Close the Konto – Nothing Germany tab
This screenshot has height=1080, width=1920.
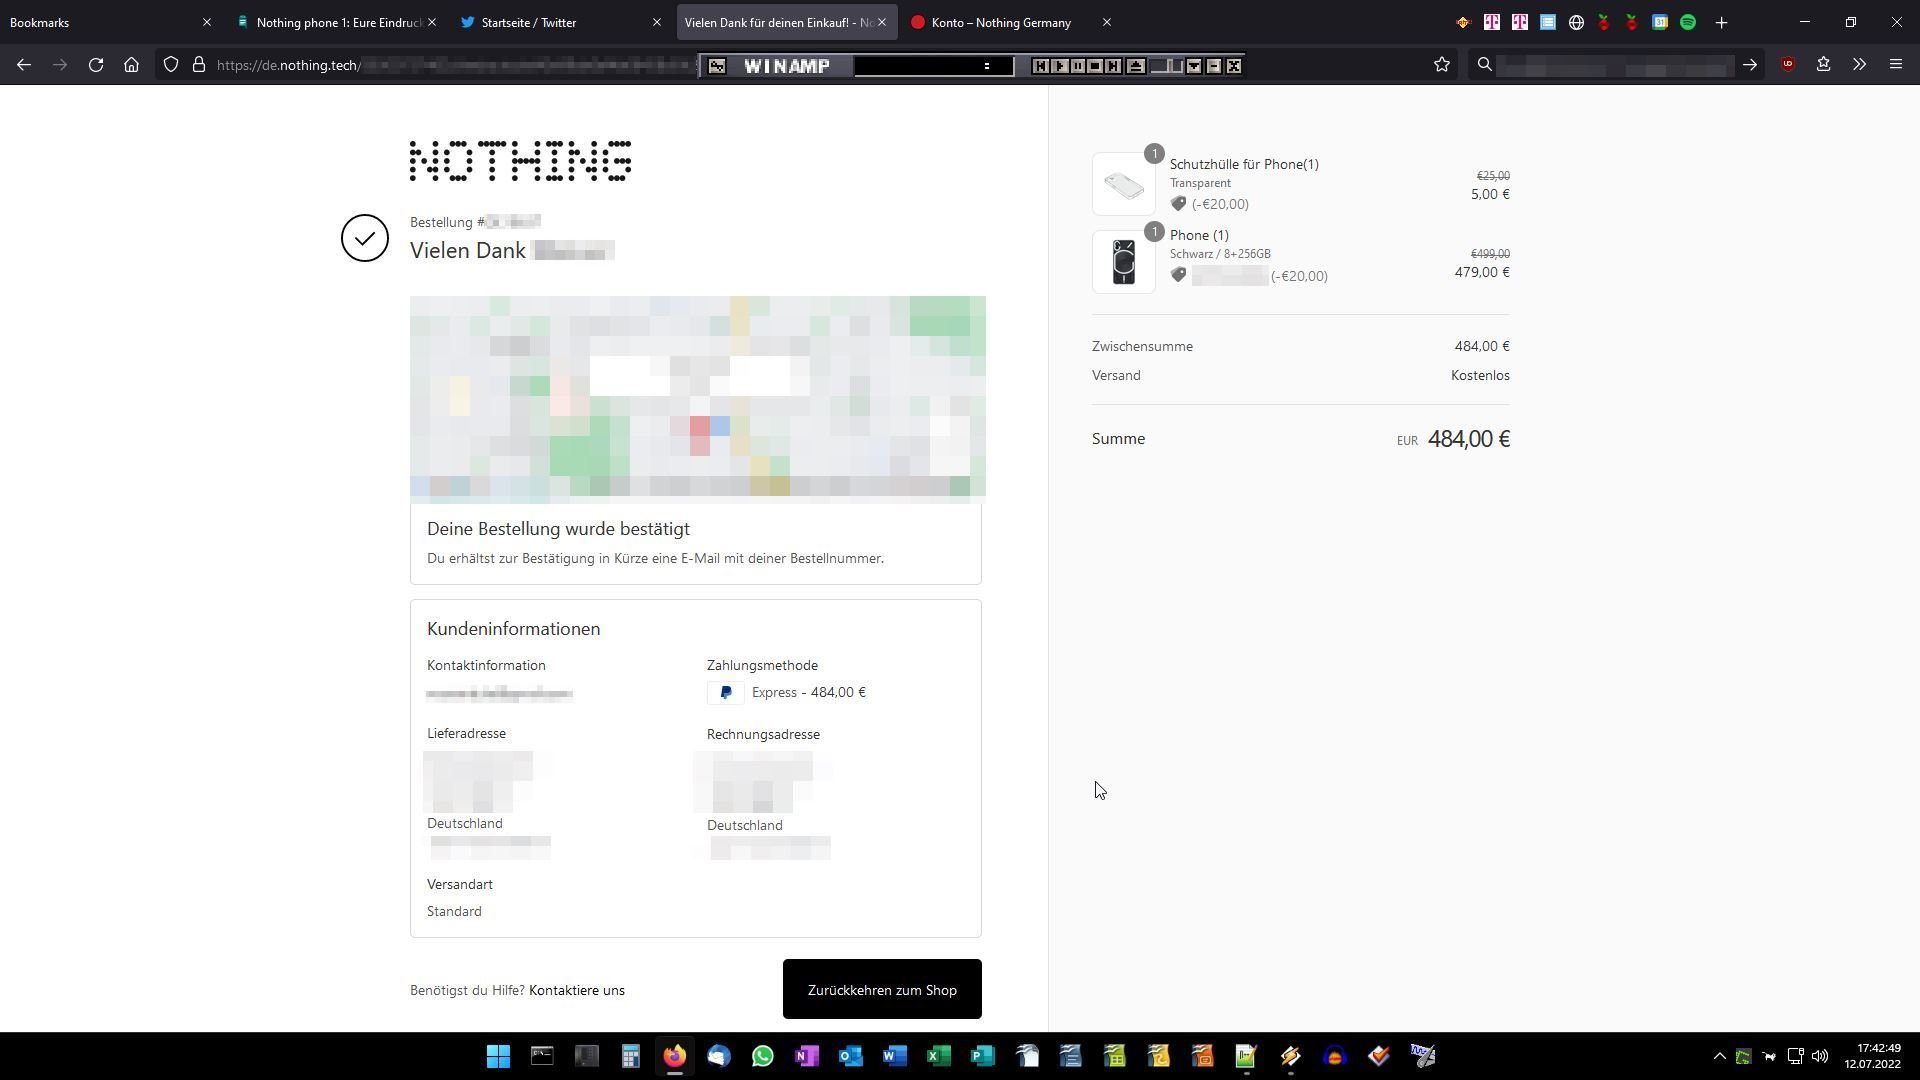[x=1106, y=22]
